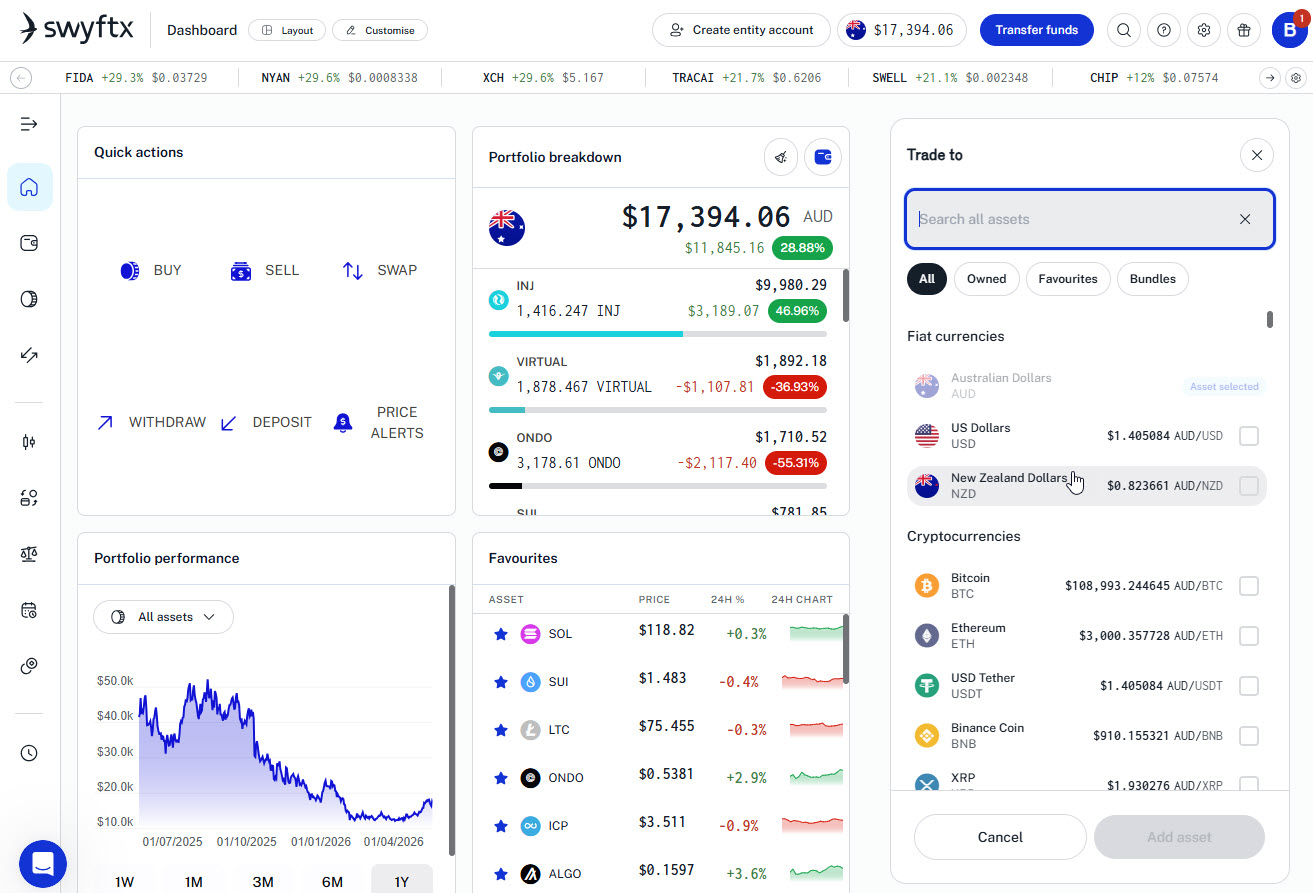Click the Layout button
Image resolution: width=1313 pixels, height=893 pixels.
(x=286, y=30)
